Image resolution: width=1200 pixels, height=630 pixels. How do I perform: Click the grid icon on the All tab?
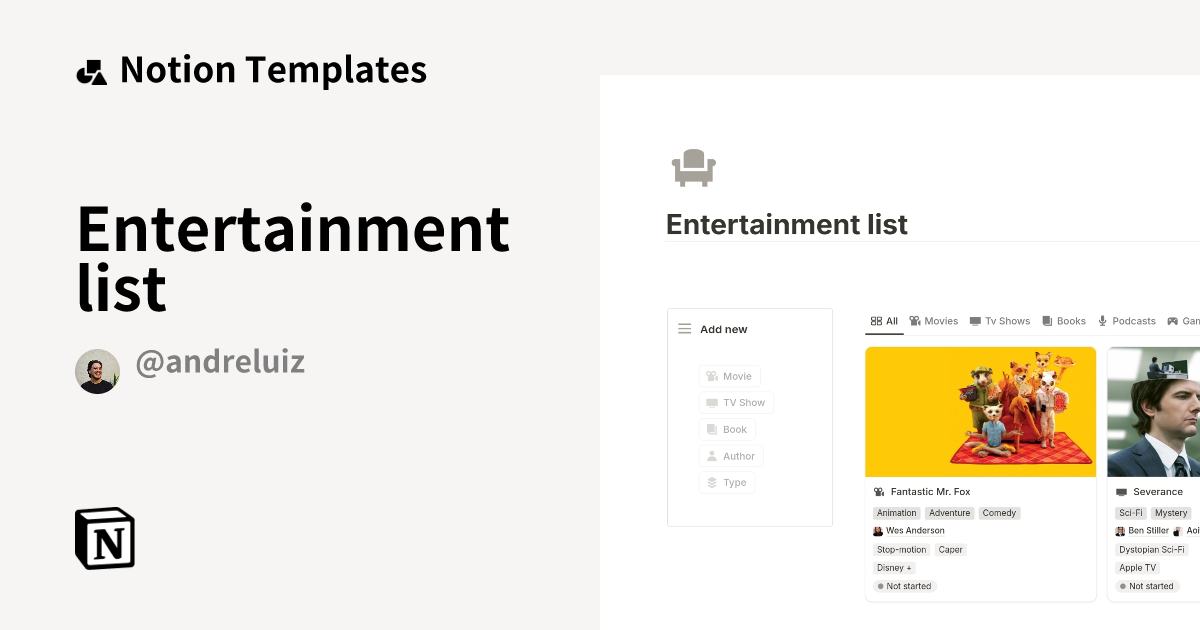click(x=874, y=321)
